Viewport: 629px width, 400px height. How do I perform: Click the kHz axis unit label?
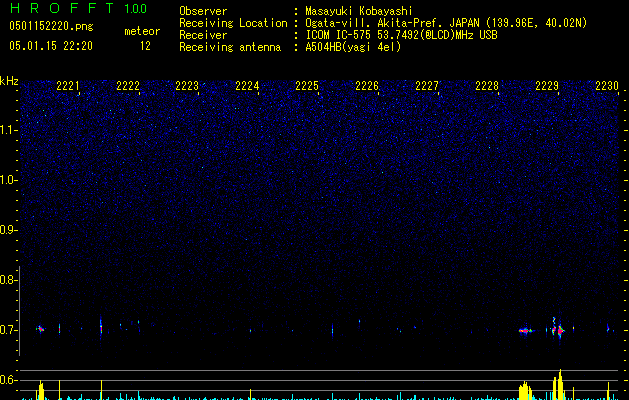pos(9,81)
